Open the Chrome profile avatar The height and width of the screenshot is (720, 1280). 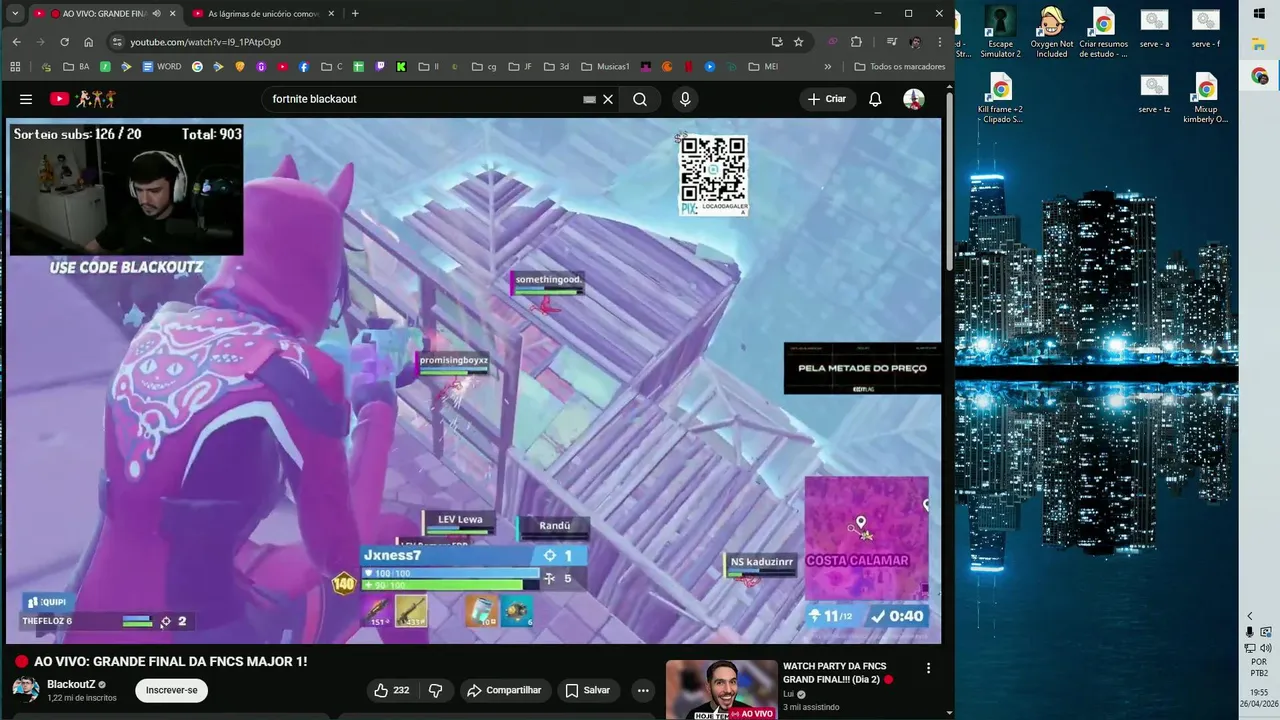[x=915, y=42]
